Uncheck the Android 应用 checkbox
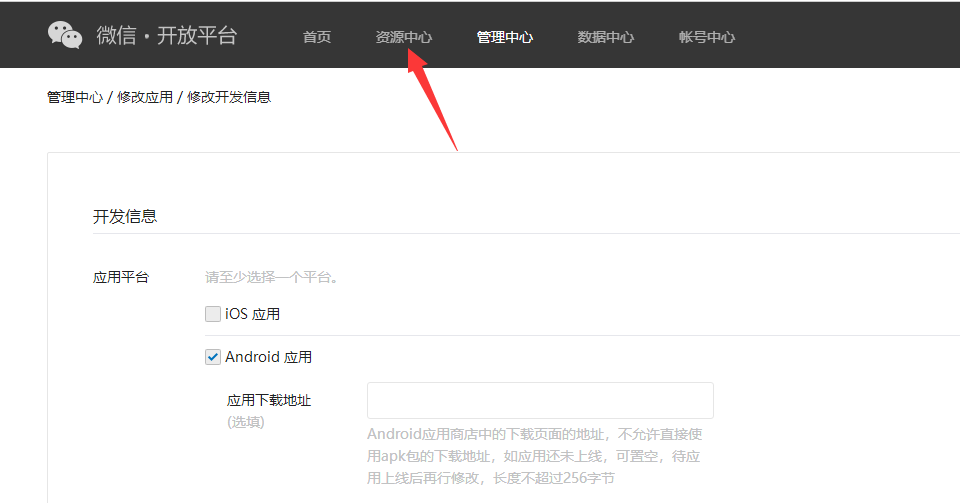960x503 pixels. pos(213,357)
